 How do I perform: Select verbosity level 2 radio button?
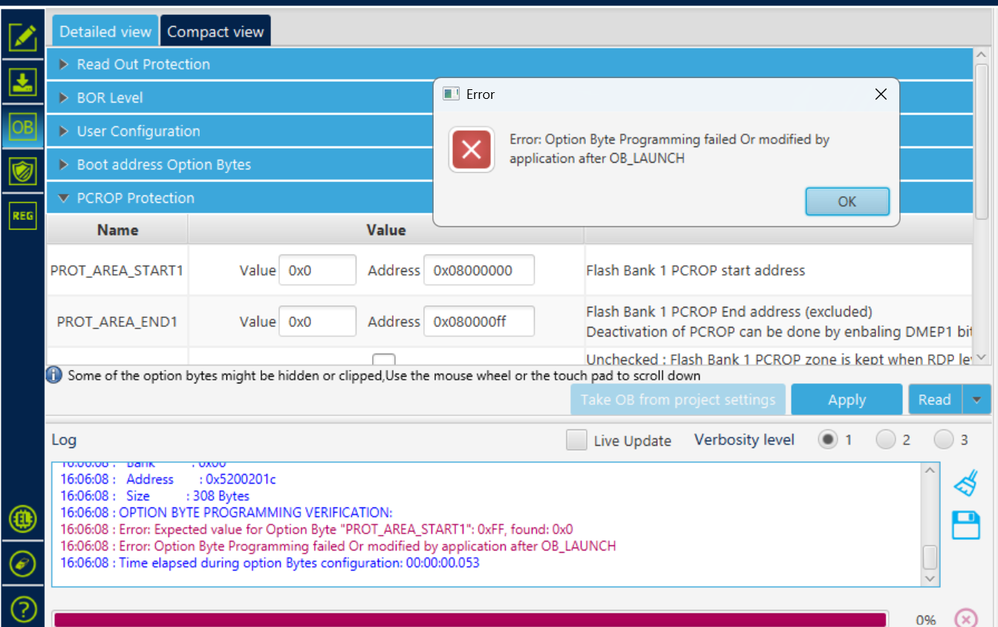[885, 439]
